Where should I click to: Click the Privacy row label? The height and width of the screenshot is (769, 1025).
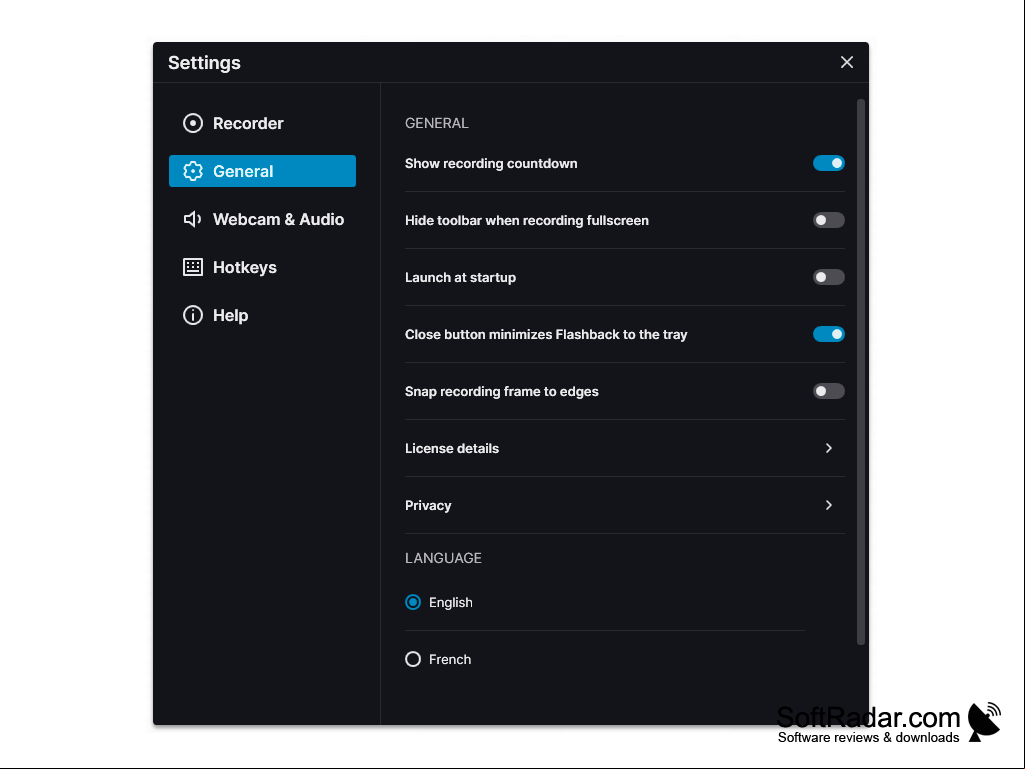click(428, 505)
